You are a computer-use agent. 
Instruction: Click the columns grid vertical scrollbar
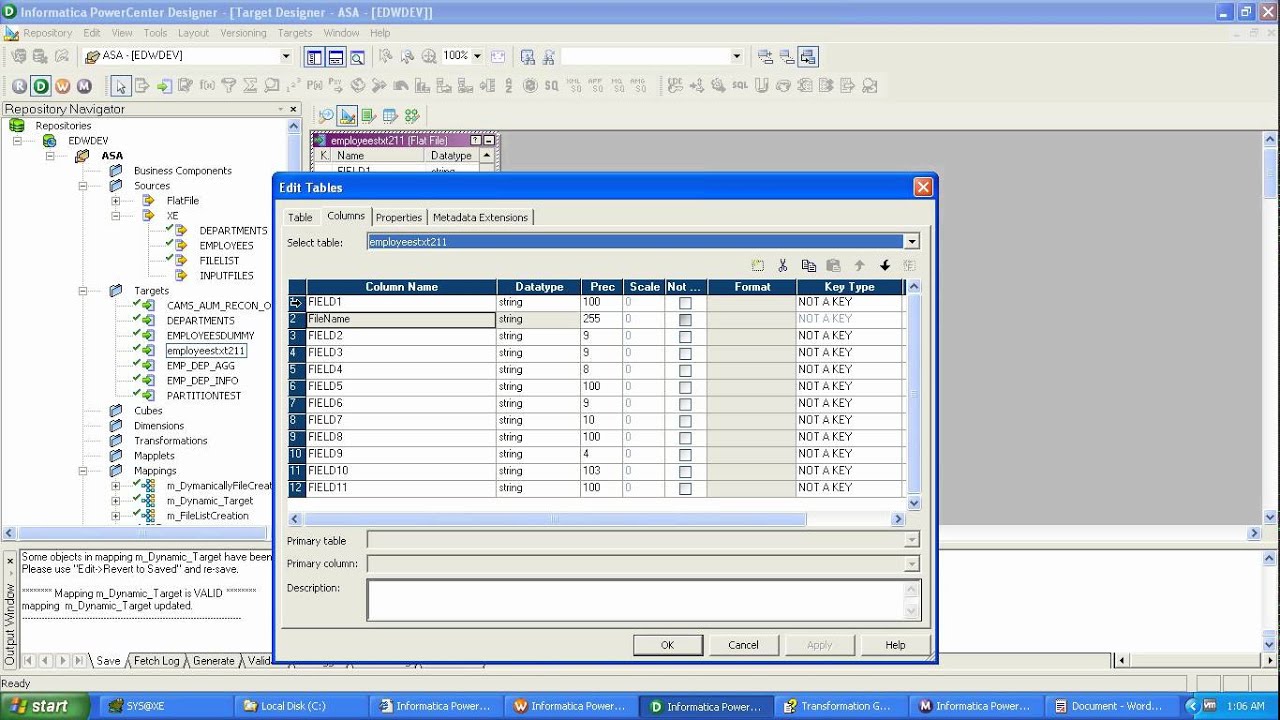coord(914,395)
